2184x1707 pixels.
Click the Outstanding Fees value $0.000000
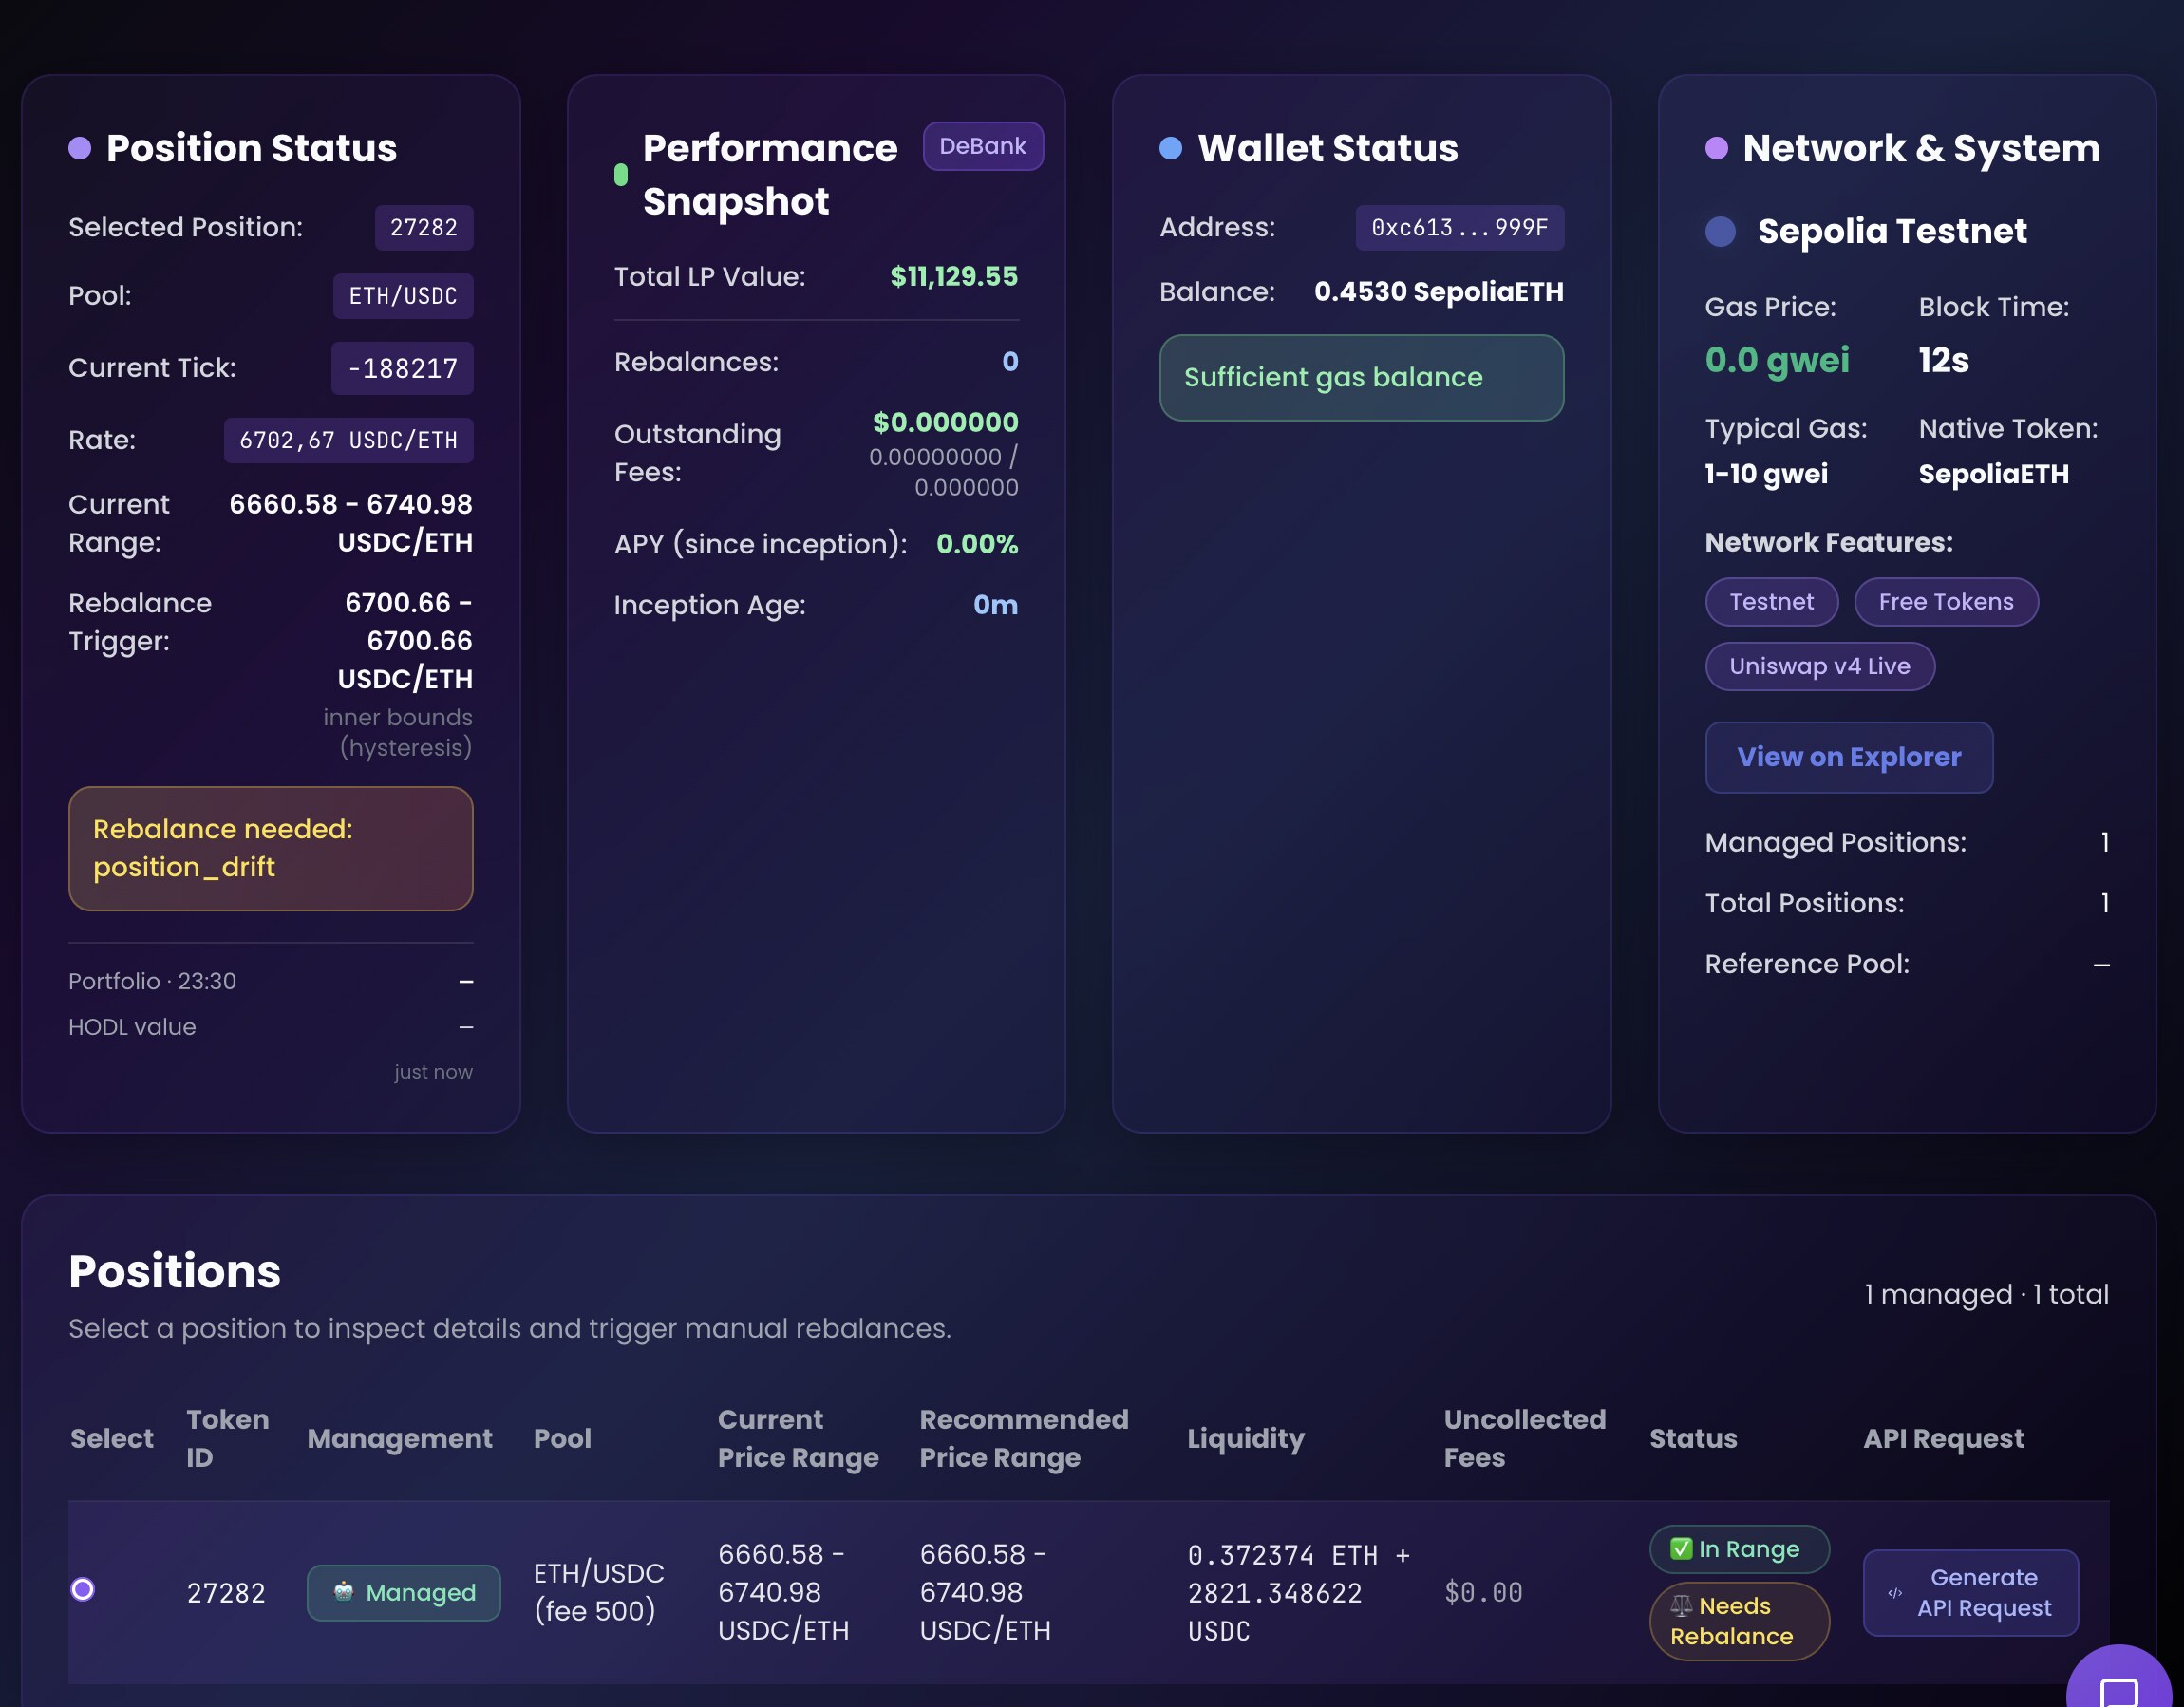coord(945,422)
